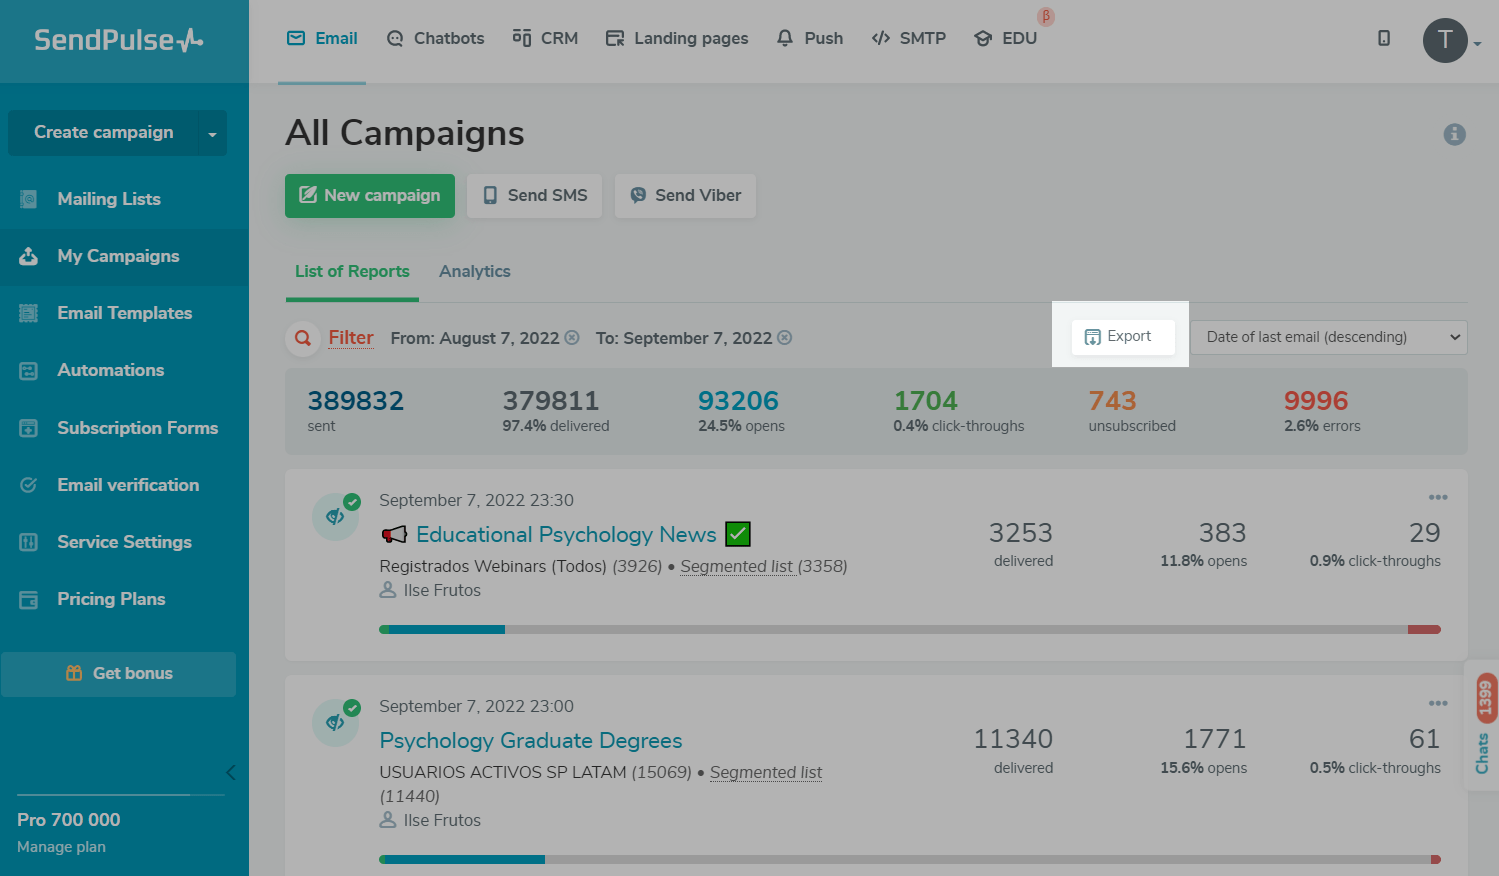Image resolution: width=1499 pixels, height=876 pixels.
Task: Click the green checkmark next to Educational Psychology News
Action: click(x=738, y=535)
